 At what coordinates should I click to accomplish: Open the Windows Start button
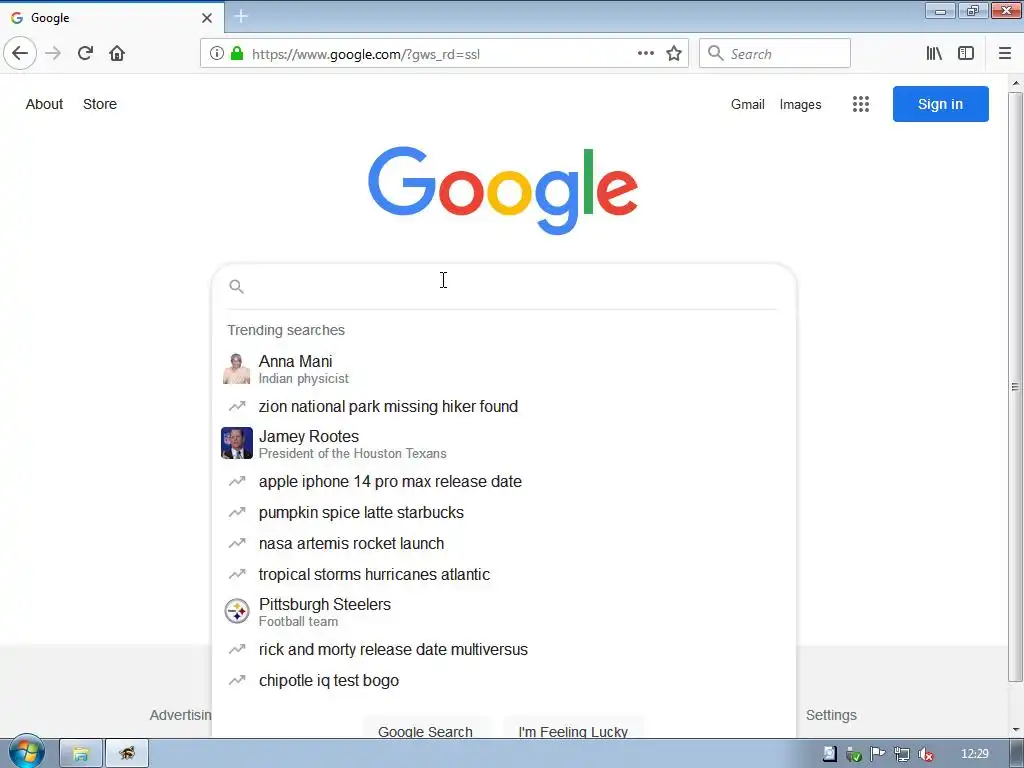26,752
